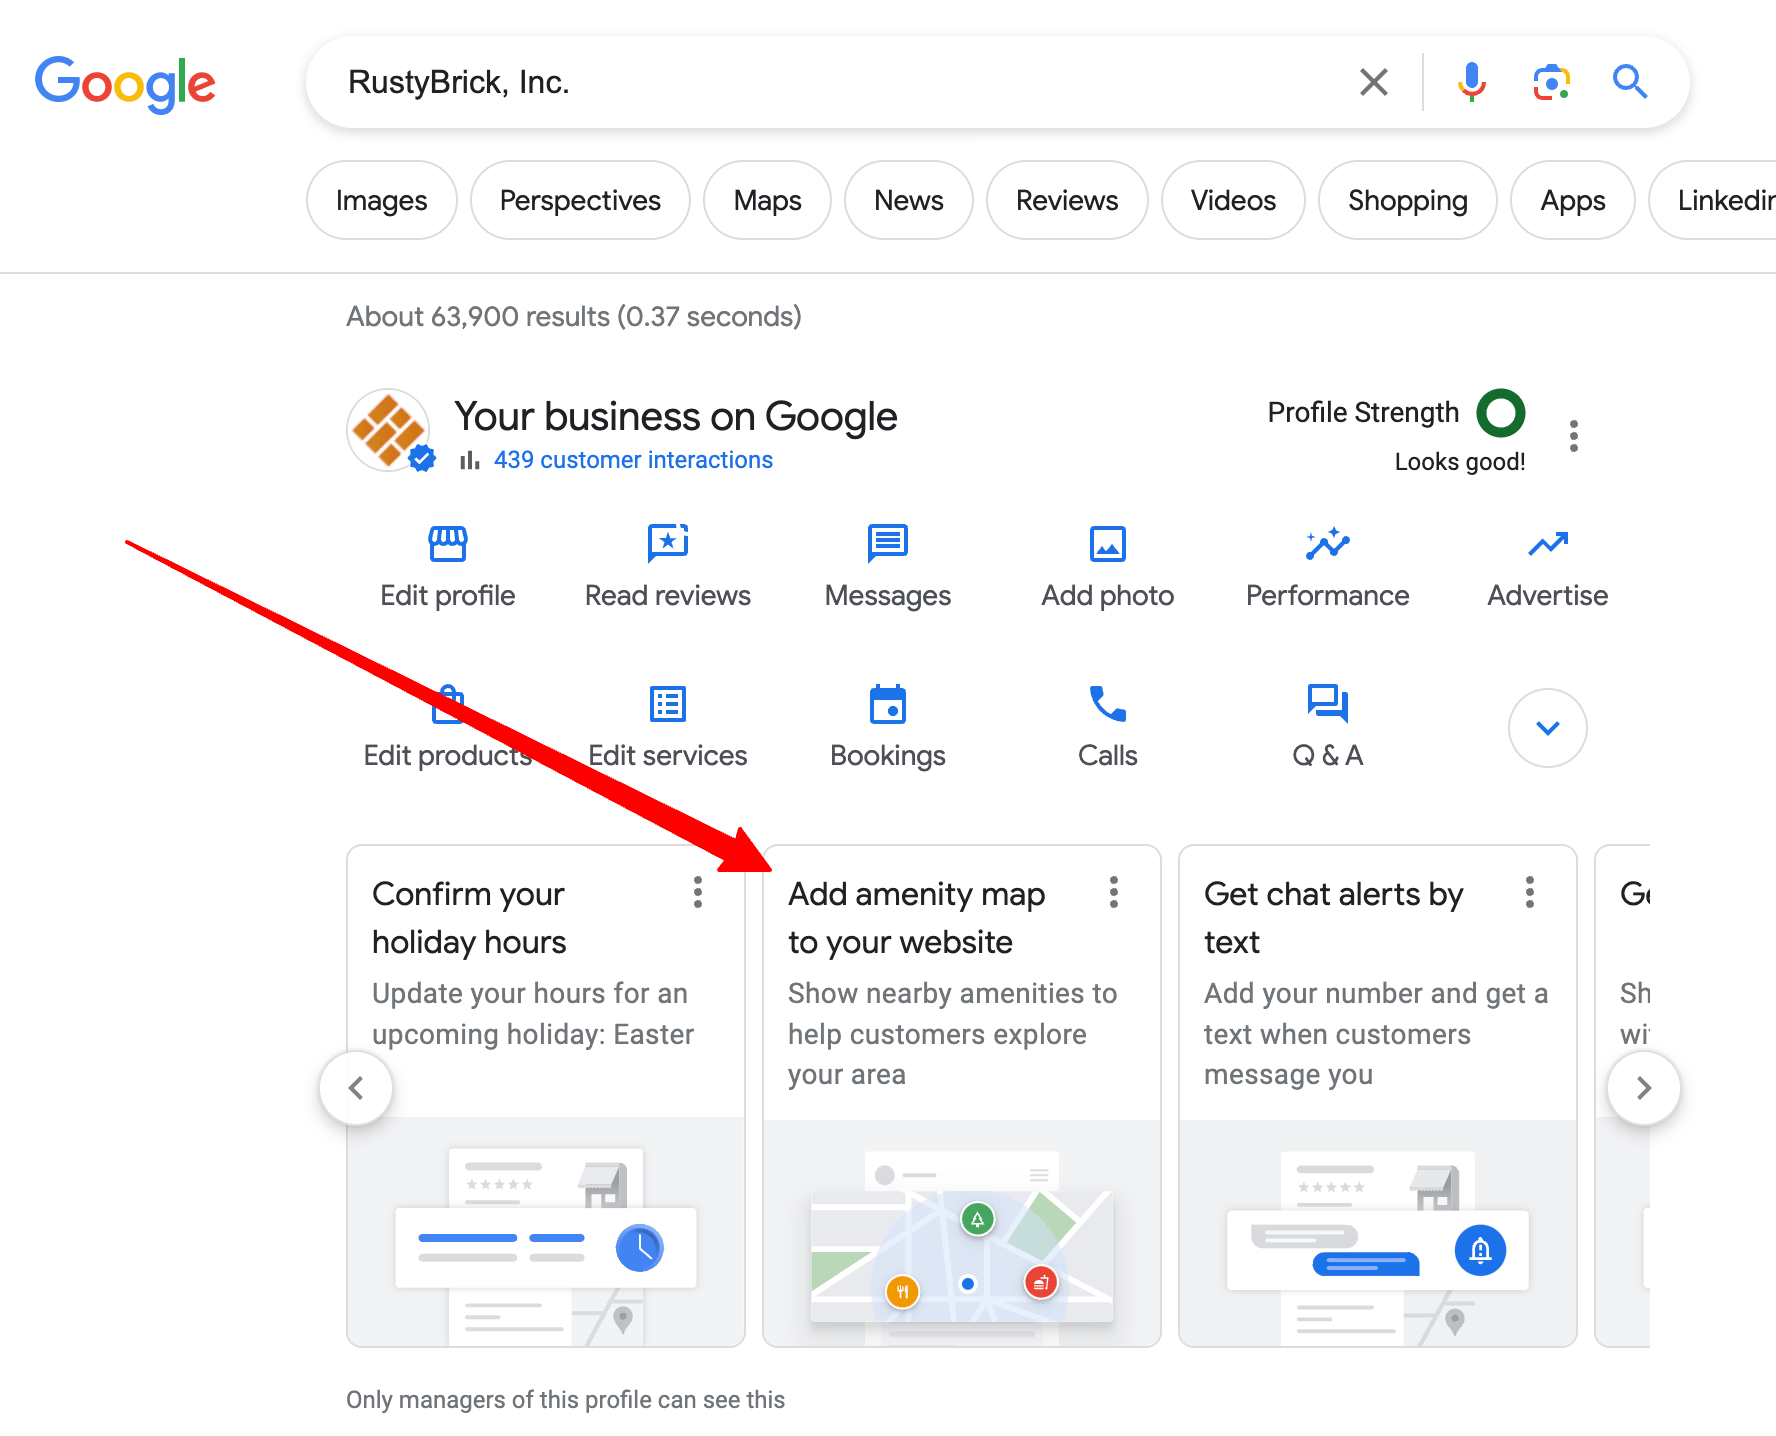1776x1436 pixels.
Task: Select the Advertise icon
Action: click(x=1546, y=544)
